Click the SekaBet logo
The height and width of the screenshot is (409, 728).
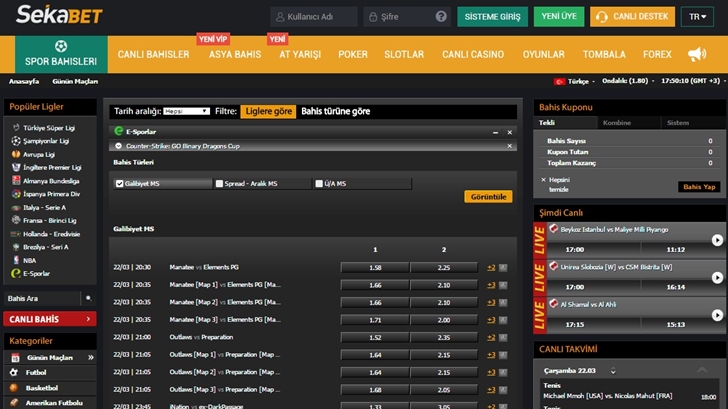click(59, 15)
